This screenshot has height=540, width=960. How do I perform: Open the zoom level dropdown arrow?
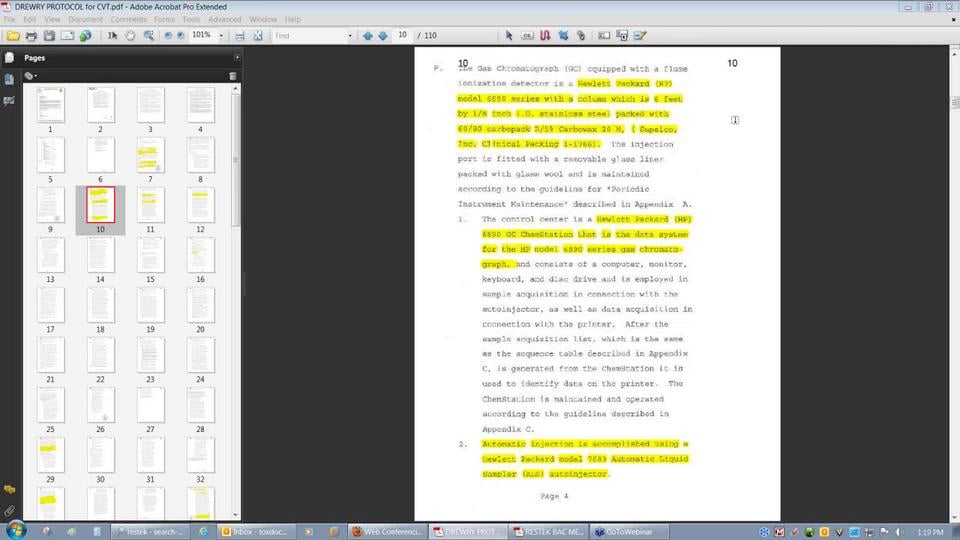pyautogui.click(x=221, y=36)
